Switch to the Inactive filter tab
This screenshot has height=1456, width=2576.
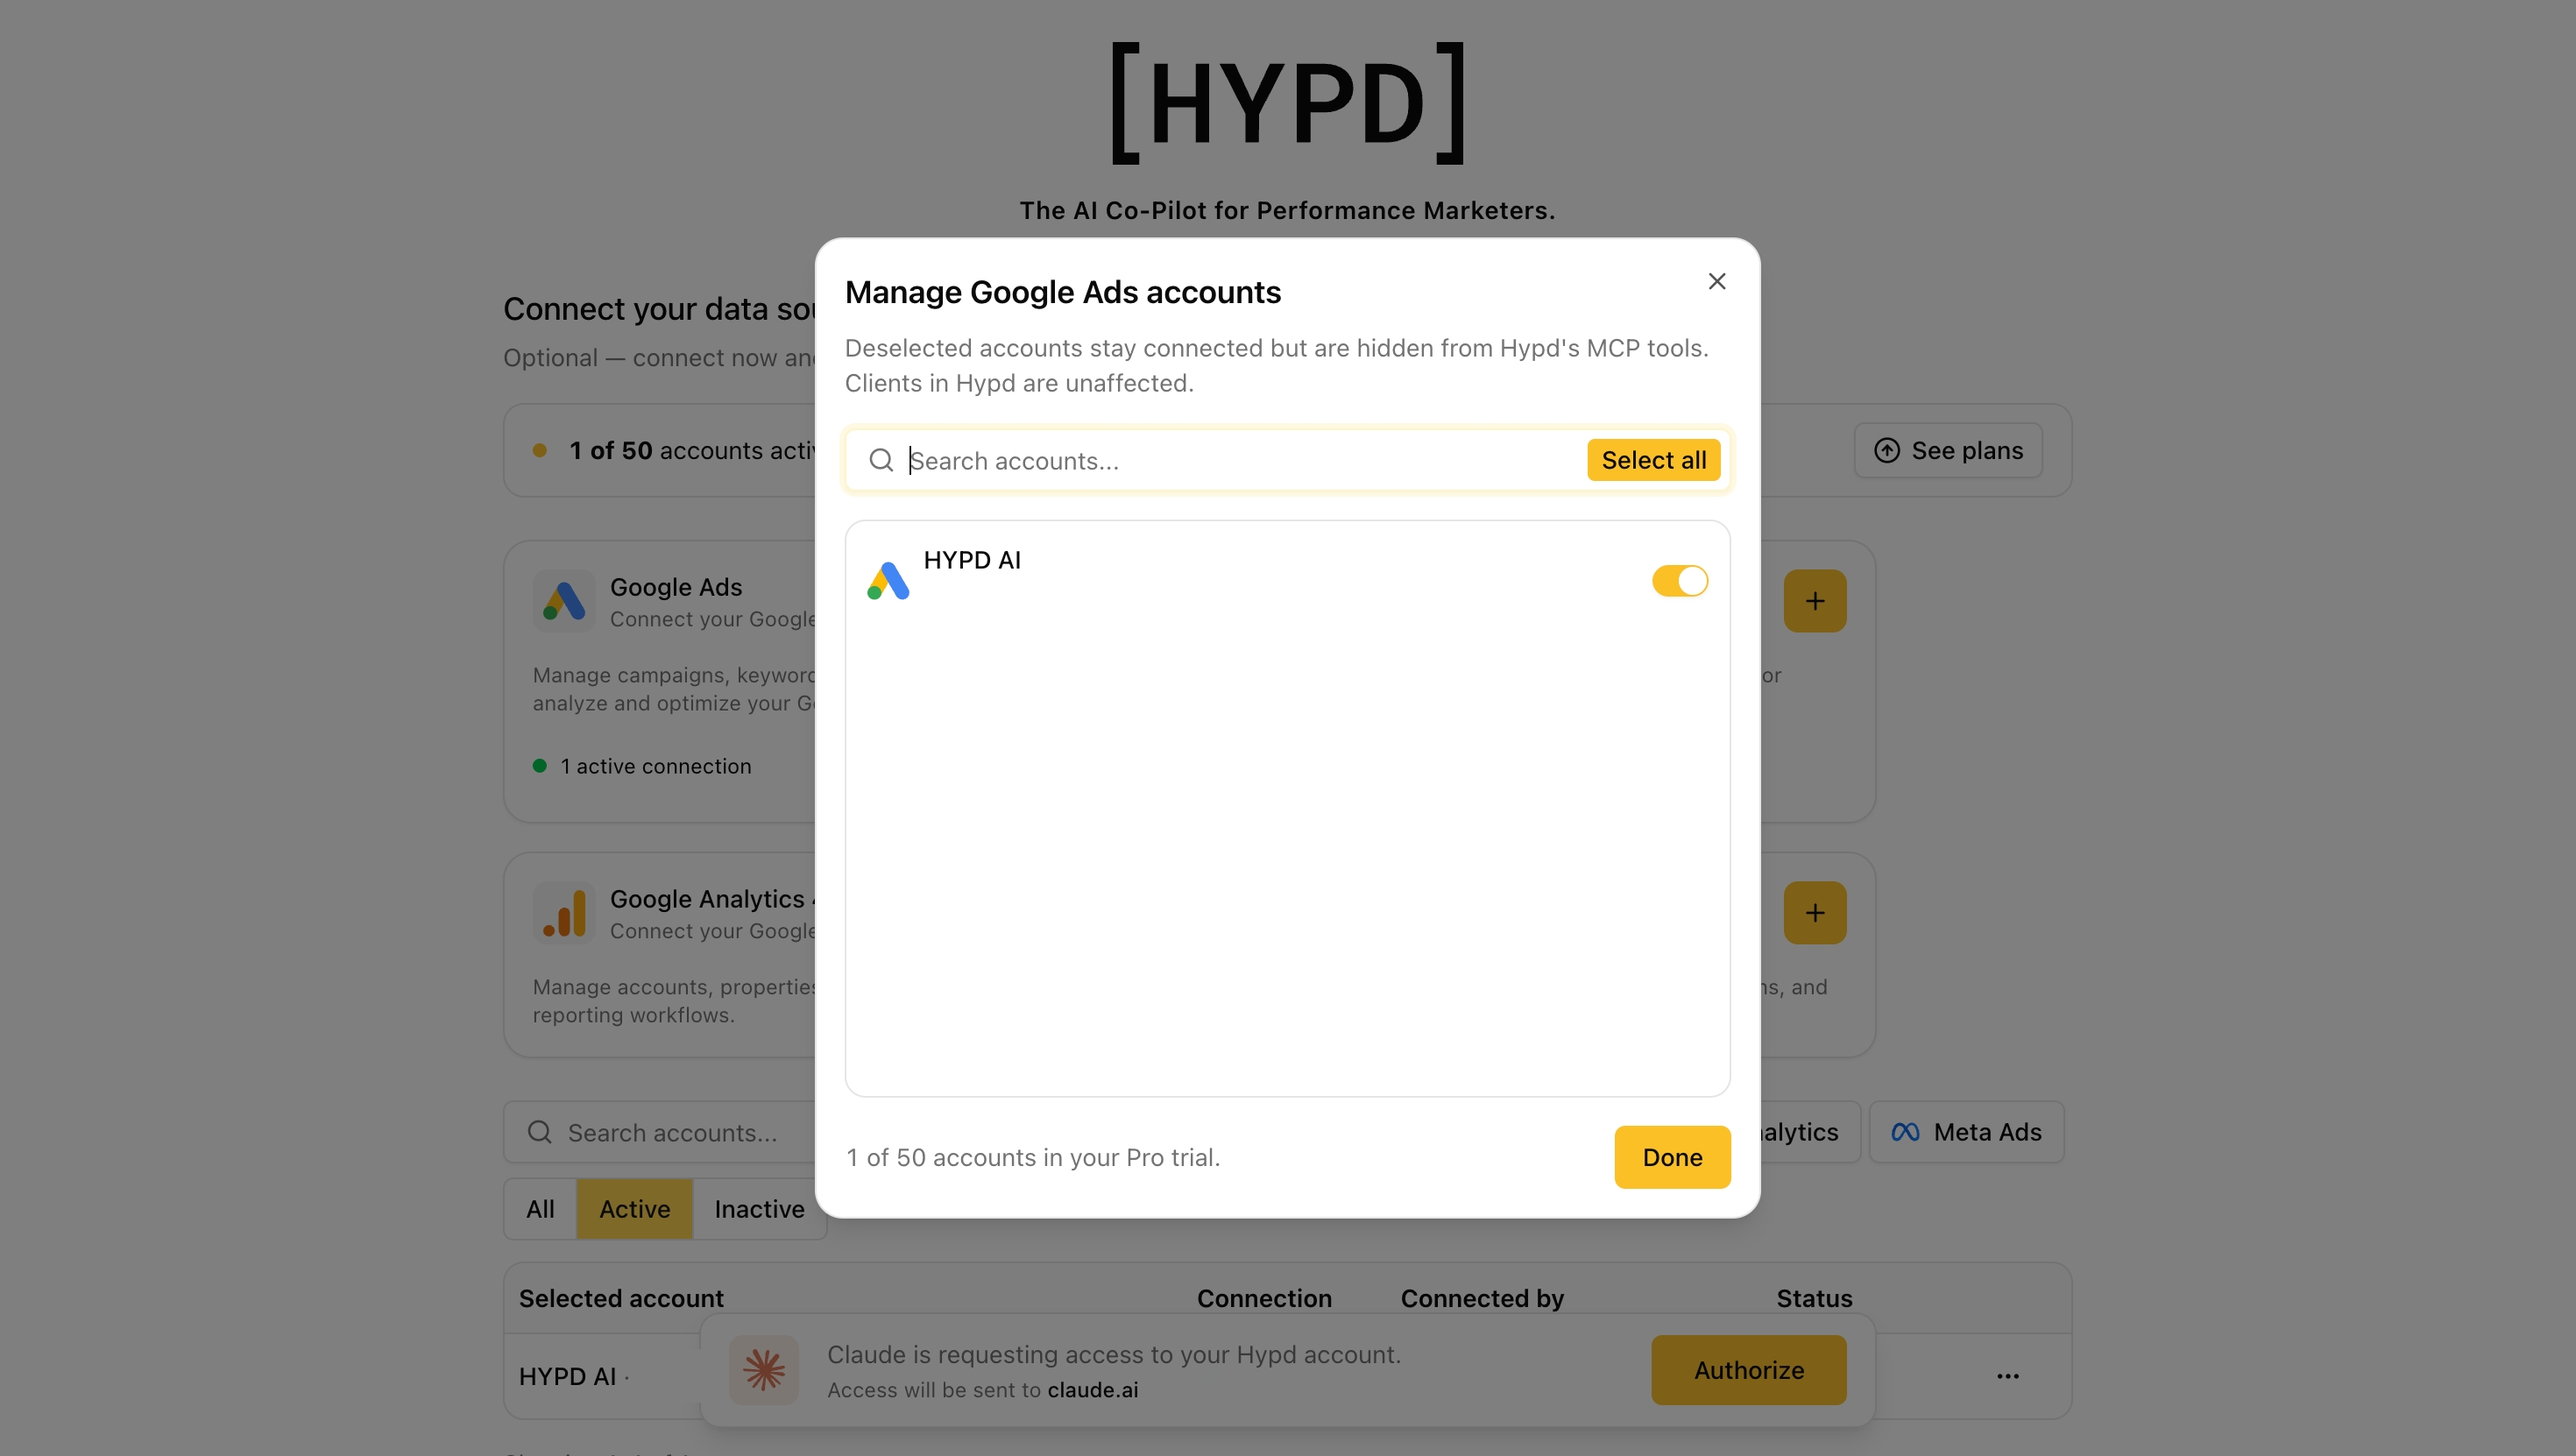point(759,1209)
